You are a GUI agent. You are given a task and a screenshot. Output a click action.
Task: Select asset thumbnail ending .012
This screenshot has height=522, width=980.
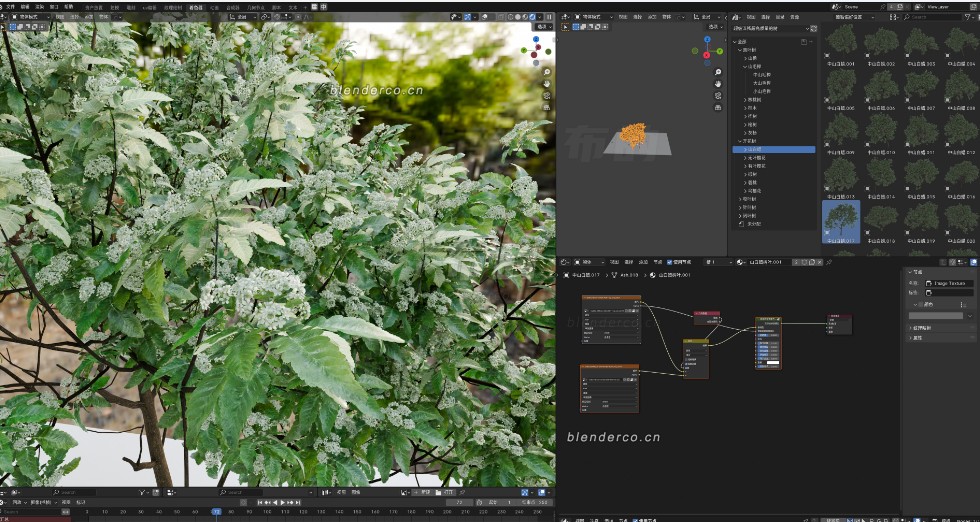point(961,134)
